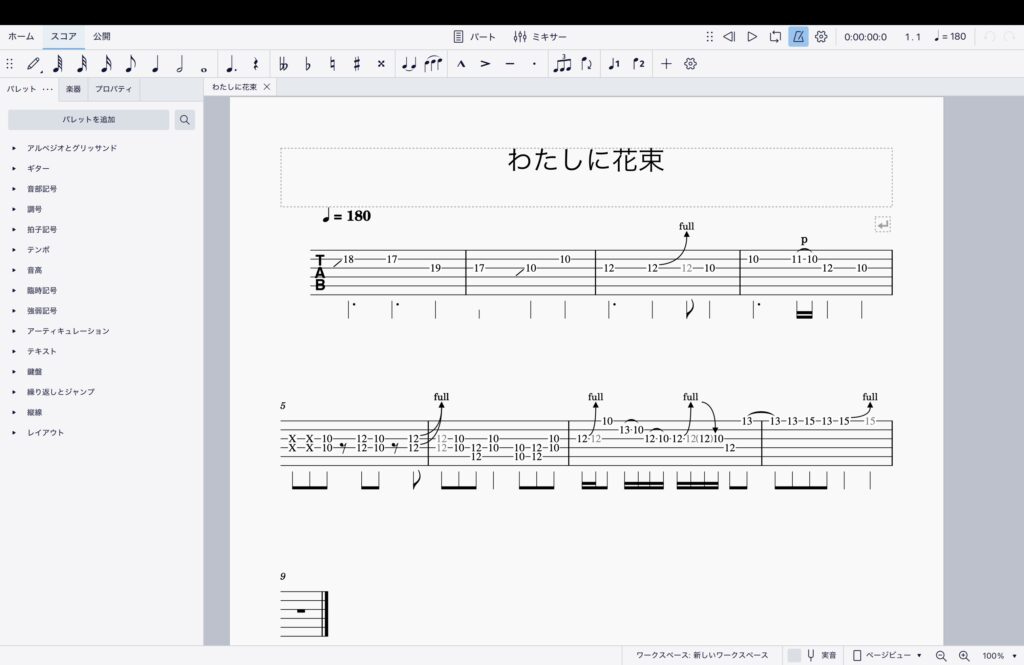Apply double flat accidental
Image resolution: width=1024 pixels, height=665 pixels.
tap(283, 64)
